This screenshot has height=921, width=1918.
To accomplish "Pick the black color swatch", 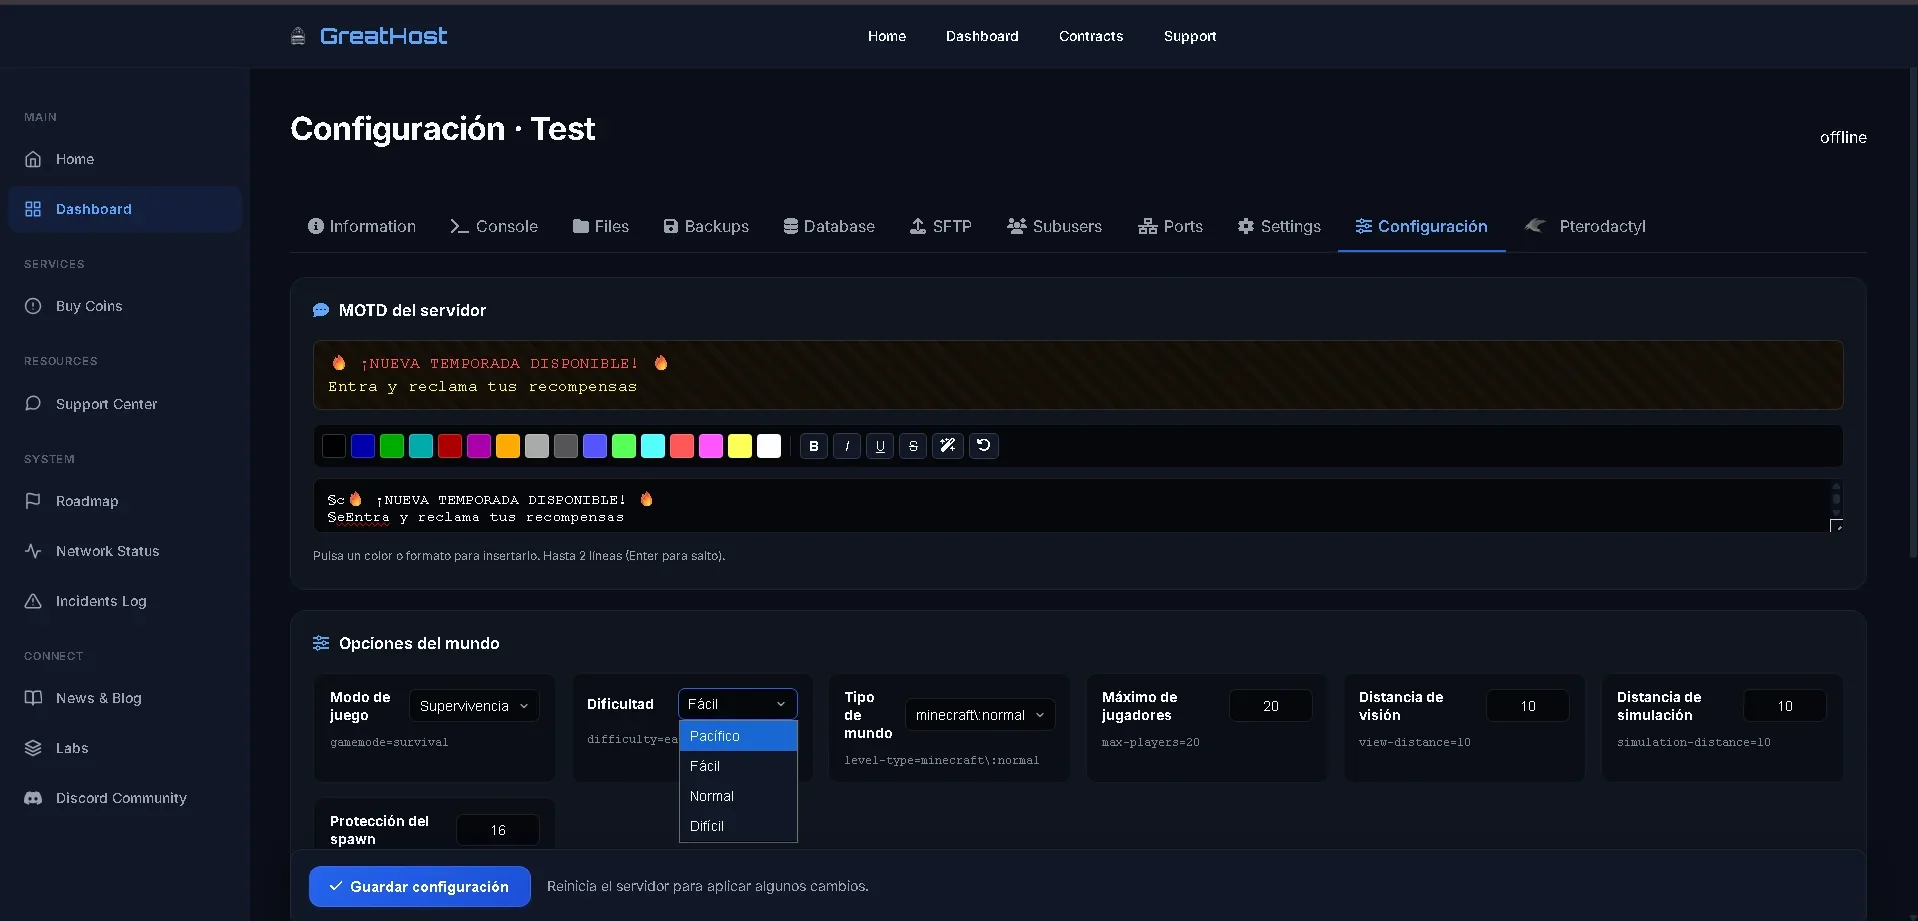I will tap(334, 446).
